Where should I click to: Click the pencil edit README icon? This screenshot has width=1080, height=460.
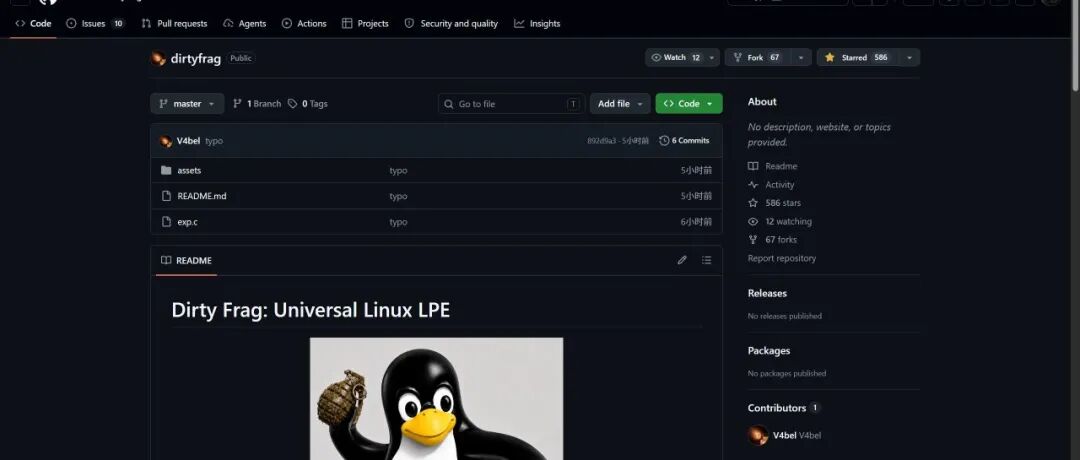(682, 260)
